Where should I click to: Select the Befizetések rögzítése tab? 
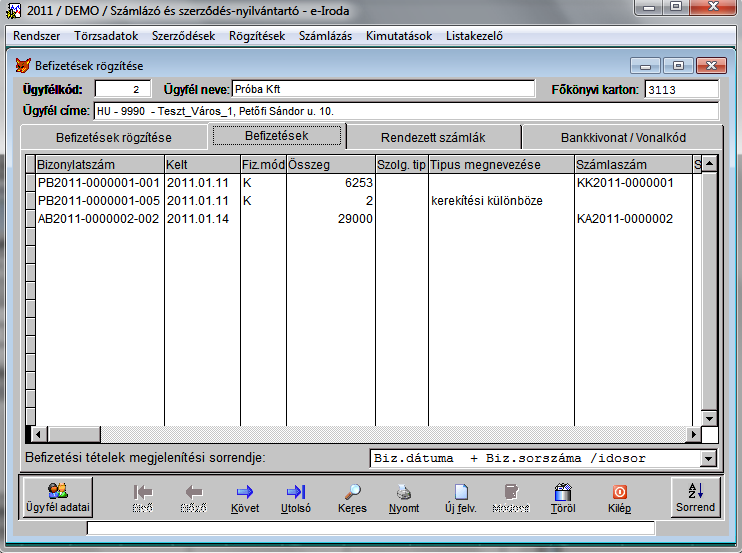[113, 137]
